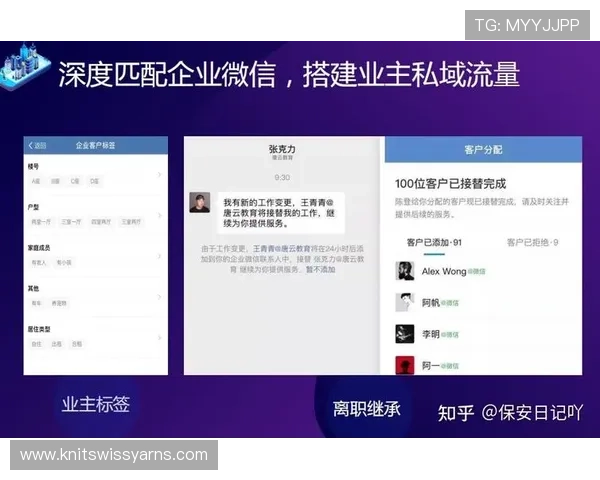The image size is (600, 480).
Task: Open 李明's avatar
Action: pyautogui.click(x=404, y=334)
